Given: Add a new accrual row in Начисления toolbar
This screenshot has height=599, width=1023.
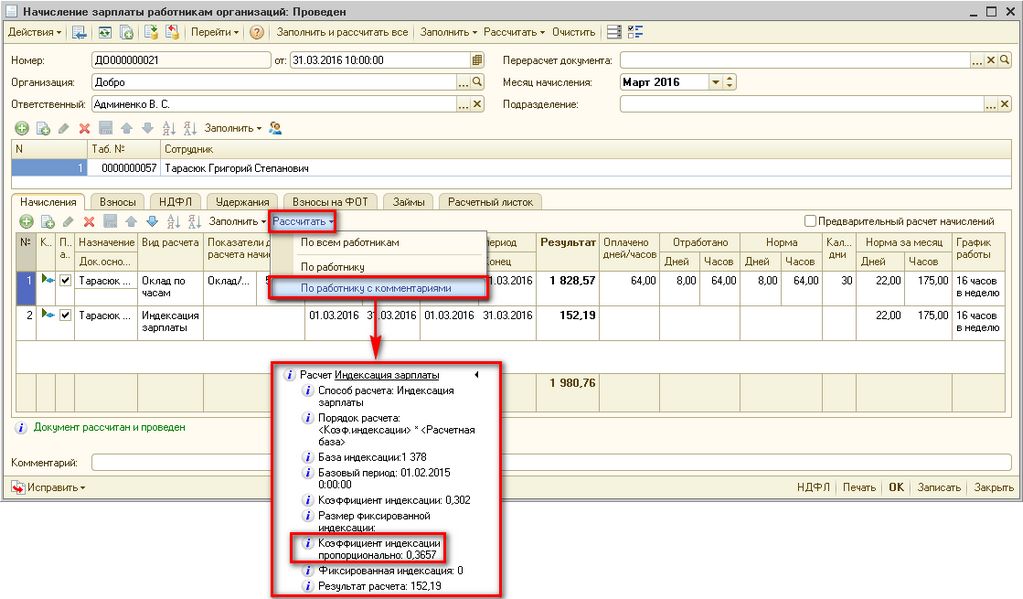Looking at the screenshot, I should [x=26, y=222].
